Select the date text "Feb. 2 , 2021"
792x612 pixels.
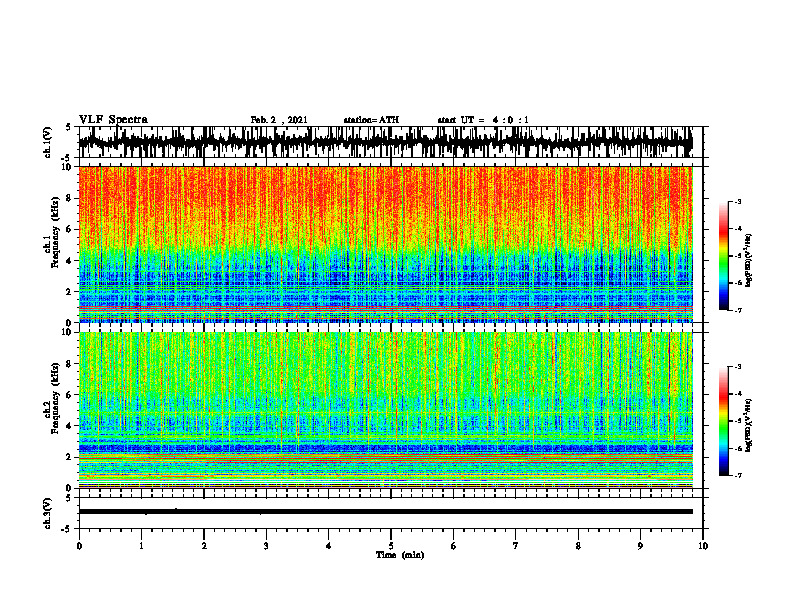tap(279, 120)
